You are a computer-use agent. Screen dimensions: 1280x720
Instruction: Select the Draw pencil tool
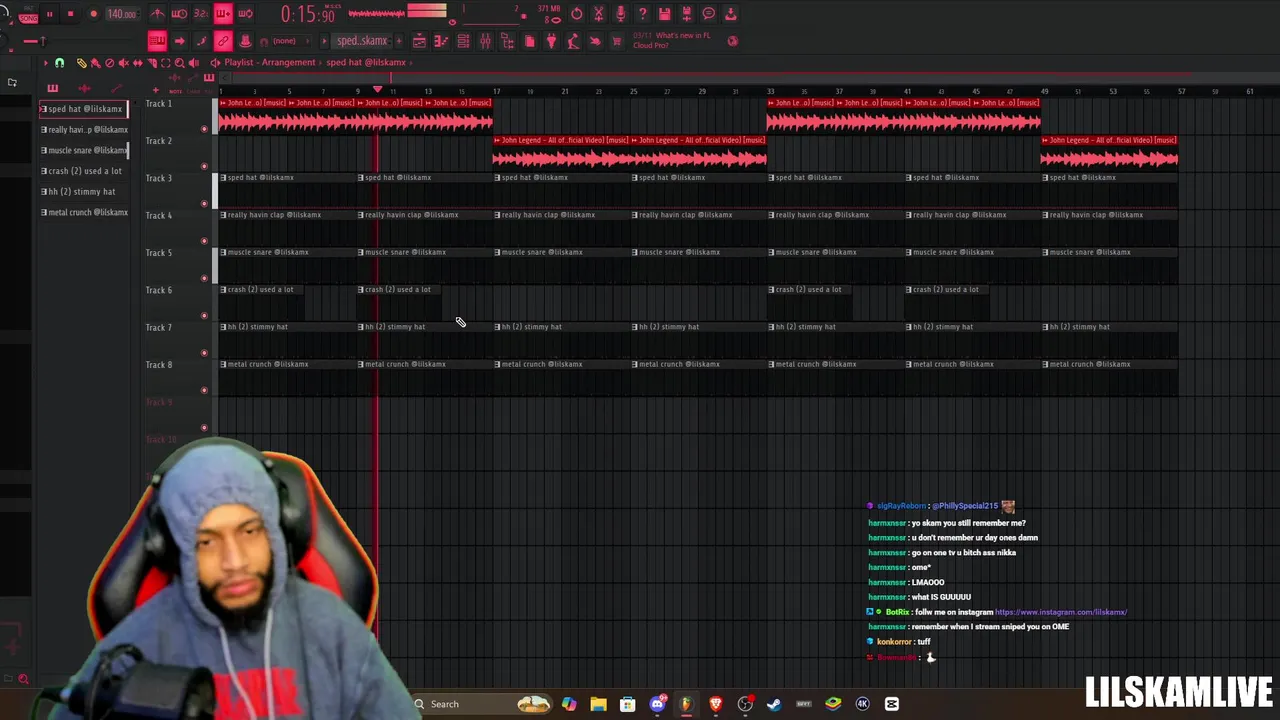[x=82, y=63]
